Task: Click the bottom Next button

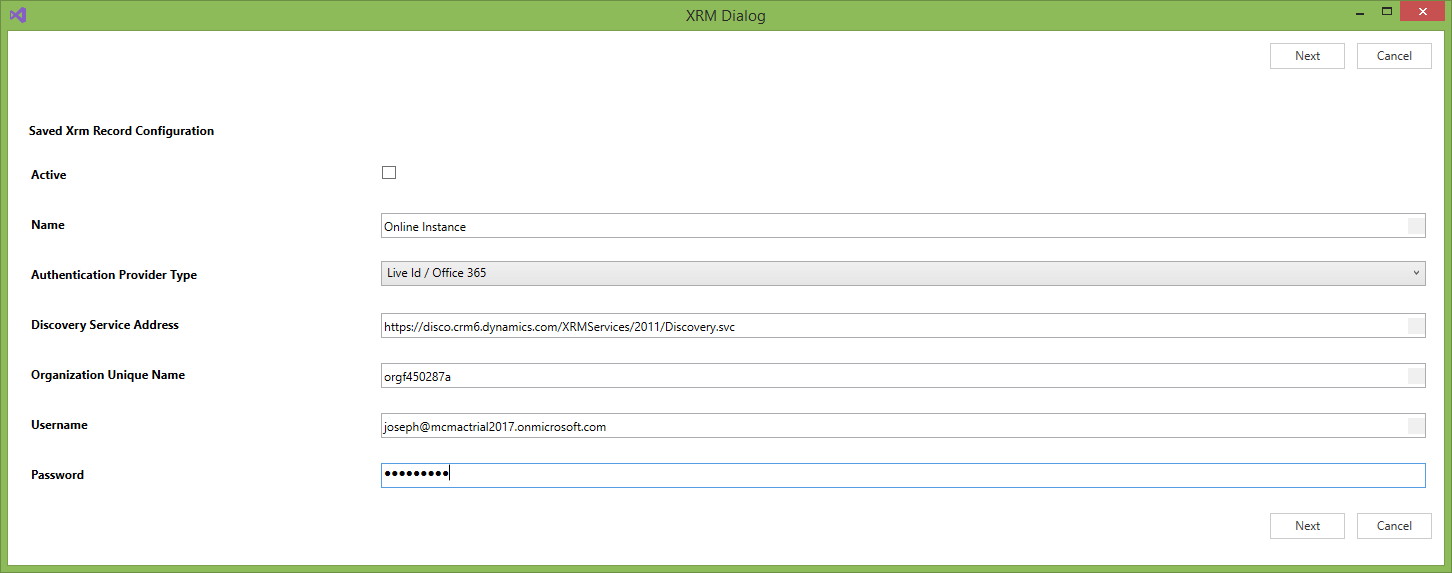Action: [x=1307, y=526]
